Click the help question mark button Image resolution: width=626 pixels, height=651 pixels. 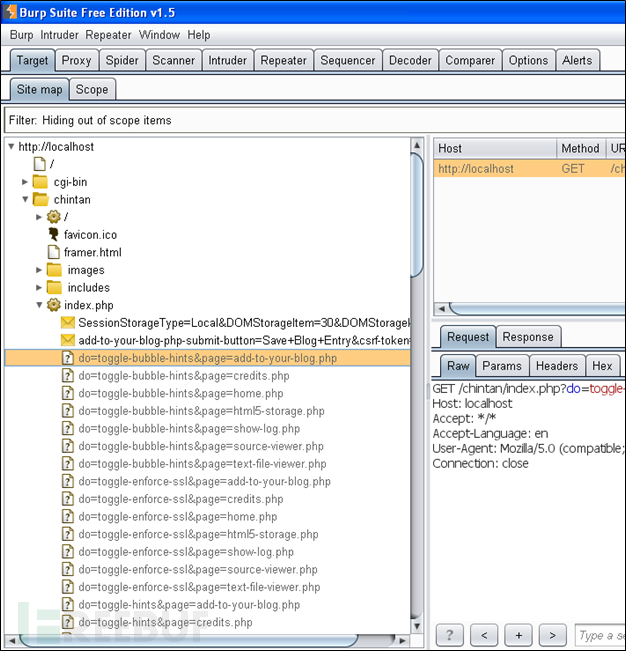pos(449,635)
